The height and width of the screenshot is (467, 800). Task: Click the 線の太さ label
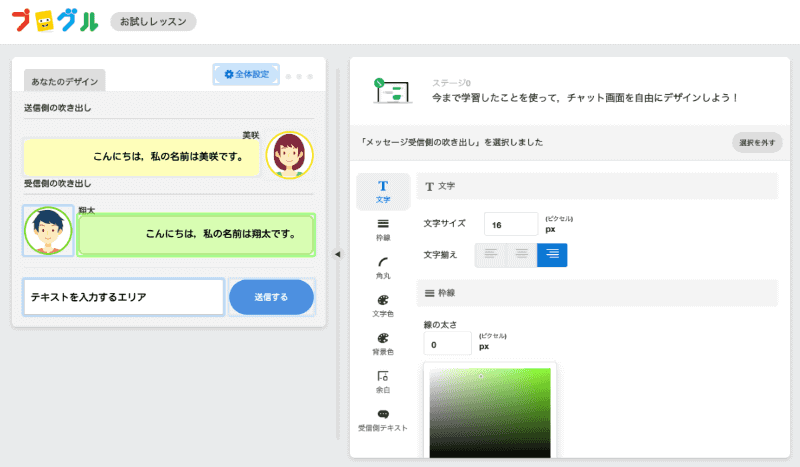click(440, 325)
